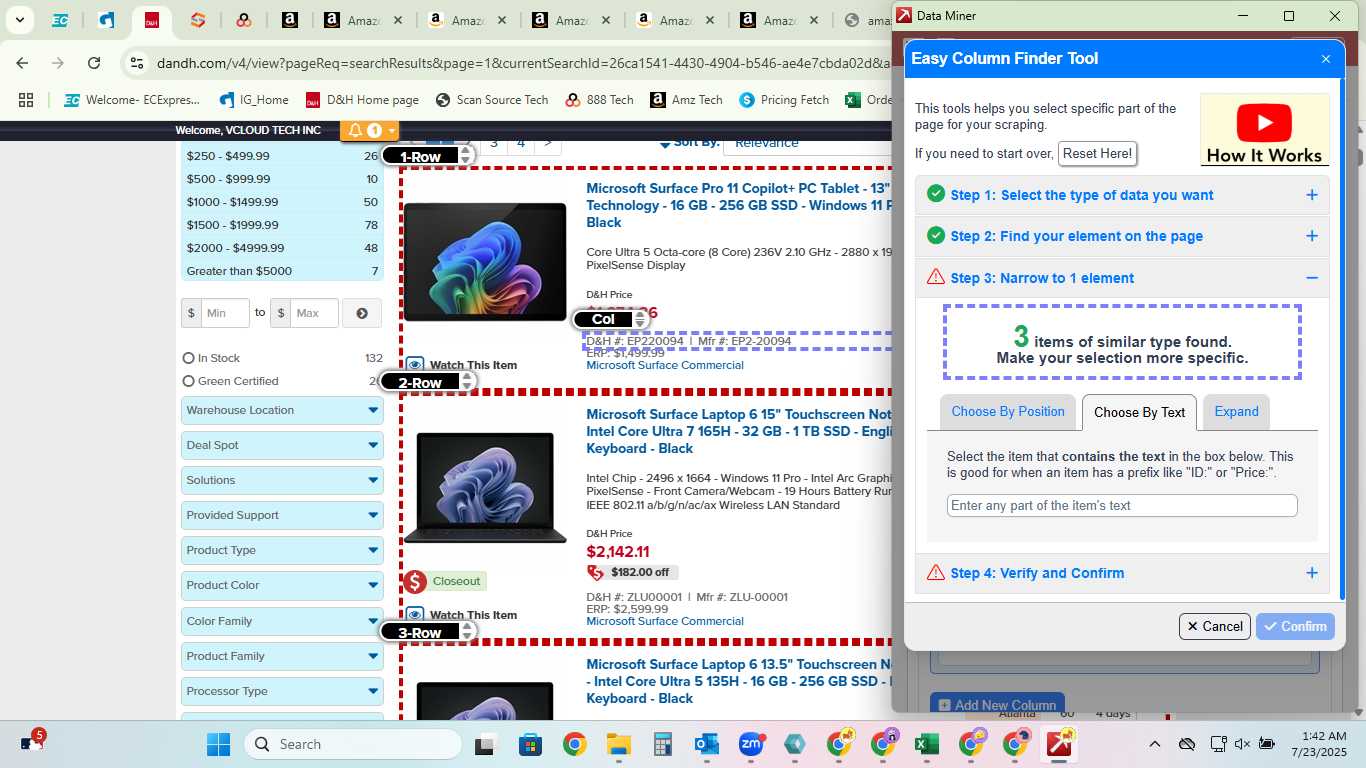Reload the dandh.com page
This screenshot has width=1366, height=768.
click(94, 63)
